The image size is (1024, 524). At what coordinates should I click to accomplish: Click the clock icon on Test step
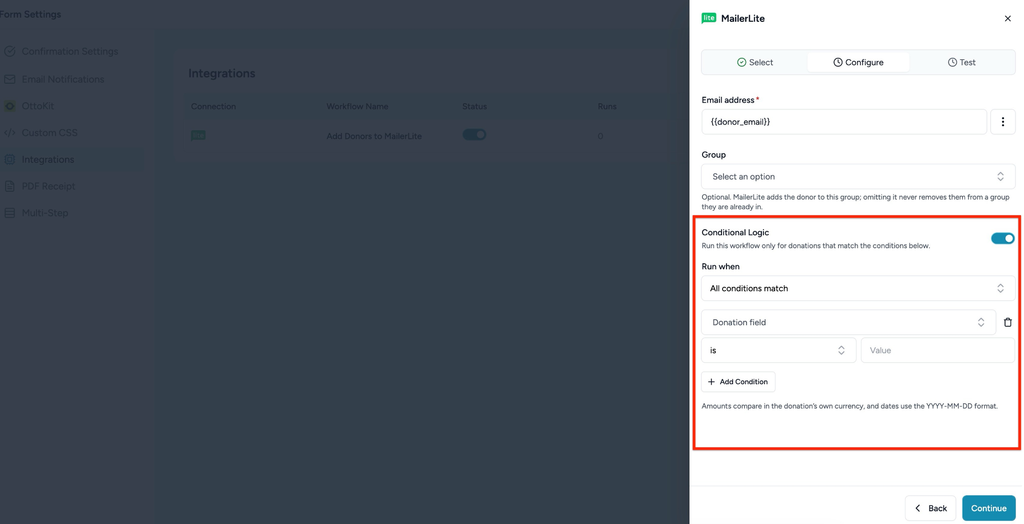(952, 62)
